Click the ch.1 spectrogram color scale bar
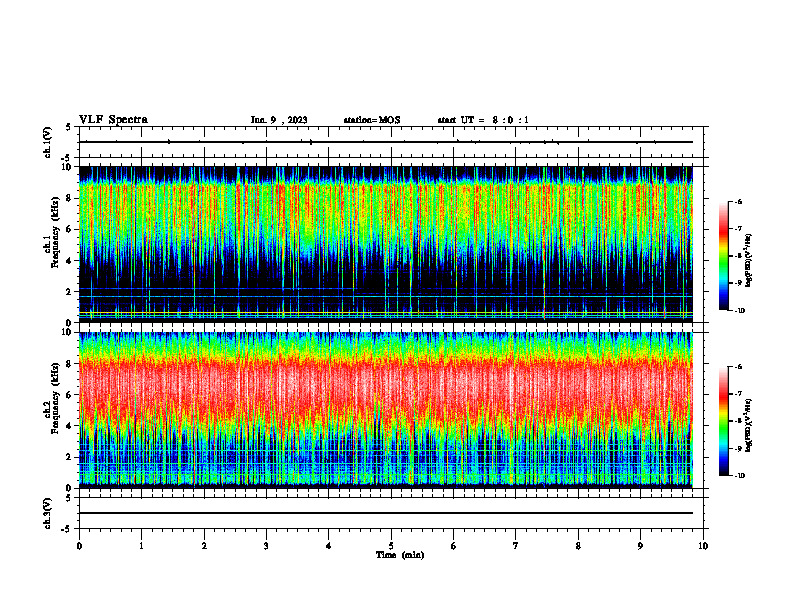This screenshot has height=612, width=792. [723, 256]
